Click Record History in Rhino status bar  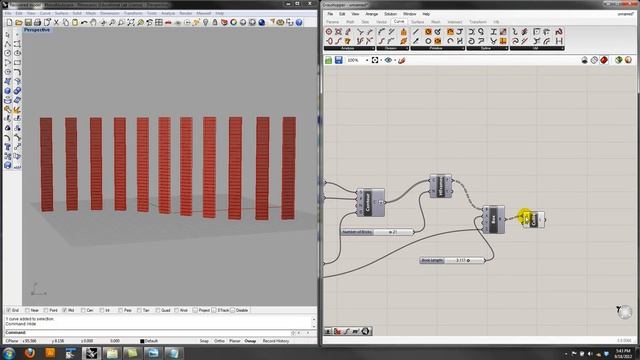(276, 341)
